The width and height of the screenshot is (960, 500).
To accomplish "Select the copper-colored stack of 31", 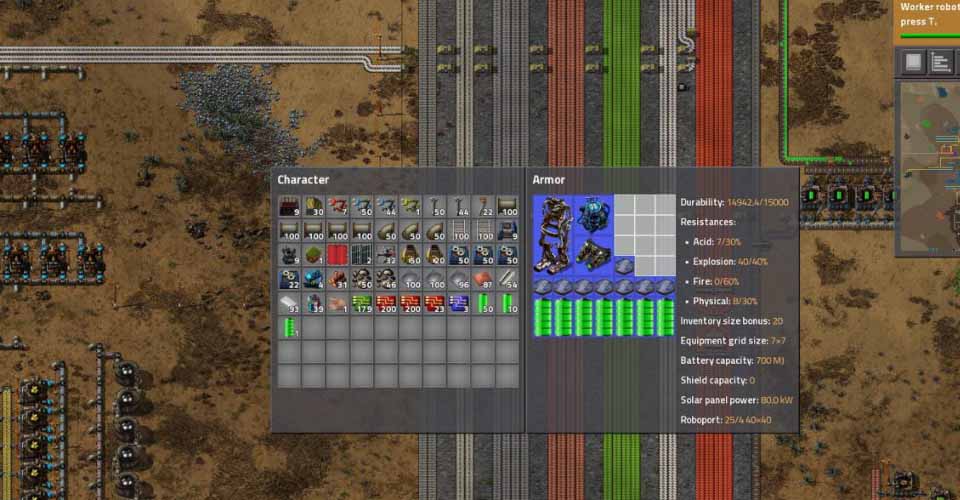I will click(x=337, y=279).
